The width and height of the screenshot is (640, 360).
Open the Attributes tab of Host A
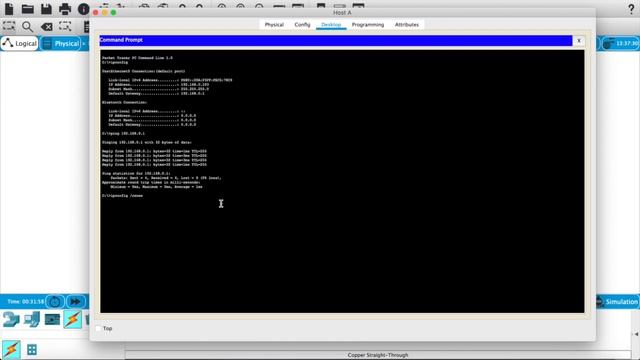tap(407, 24)
